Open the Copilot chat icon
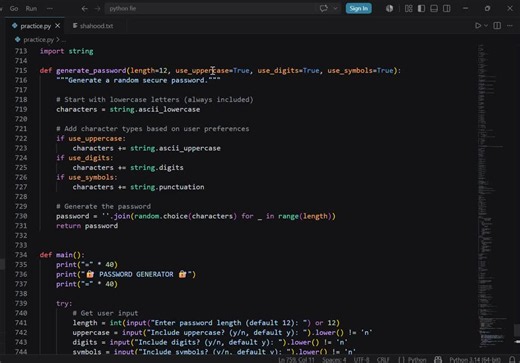This screenshot has height=363, width=520. pos(323,9)
